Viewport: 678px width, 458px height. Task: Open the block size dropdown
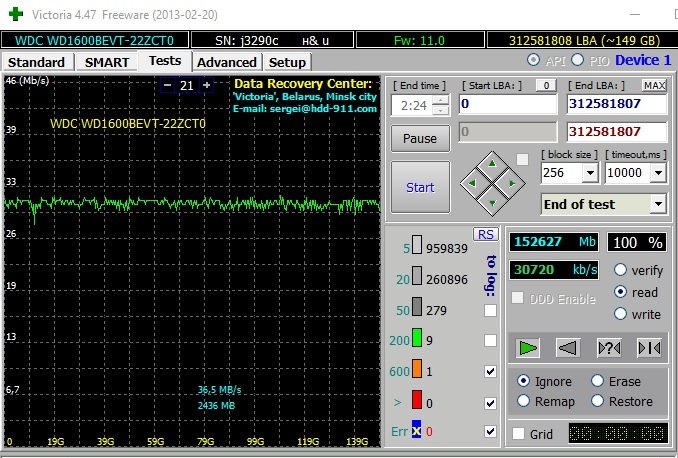[590, 173]
